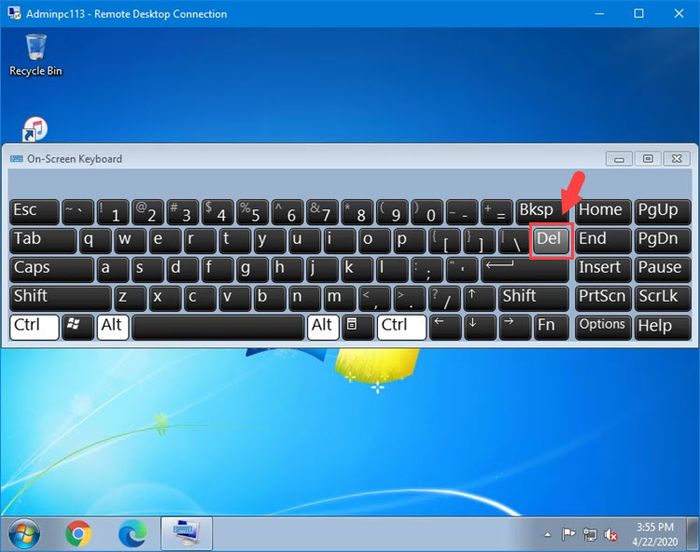Click the Bksp key
Image resolution: width=700 pixels, height=552 pixels.
(x=542, y=212)
